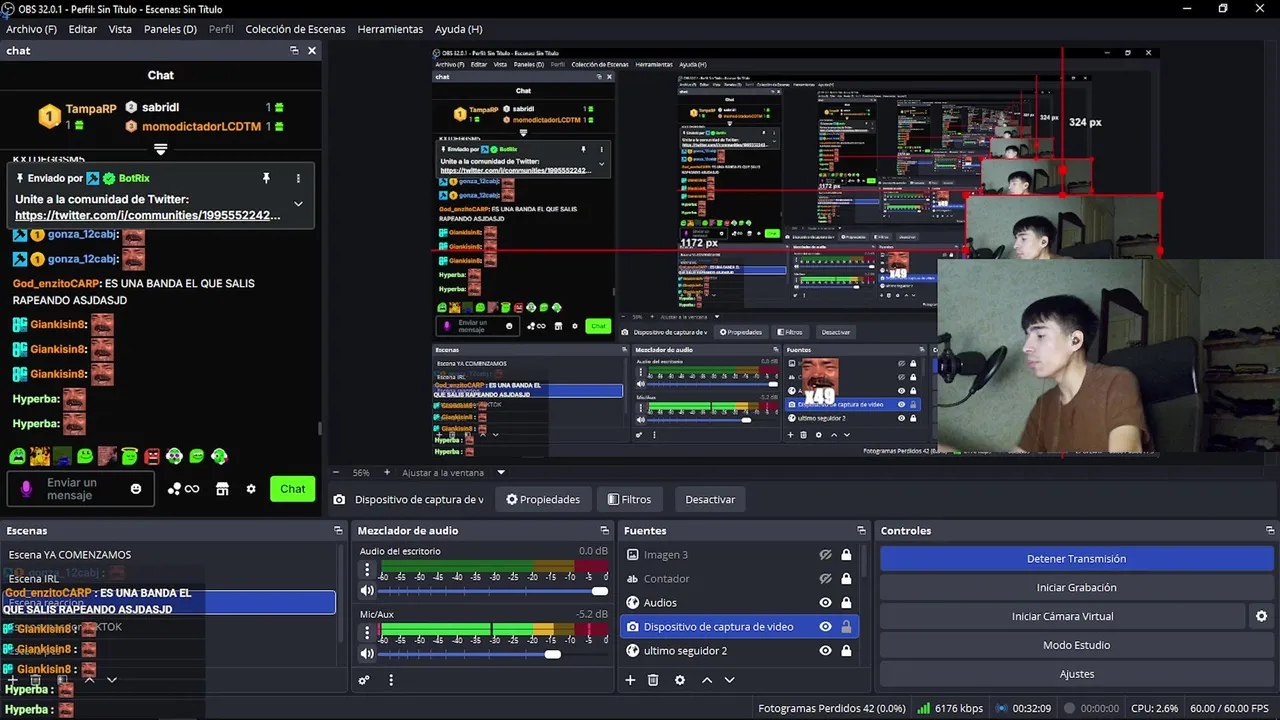The height and width of the screenshot is (720, 1280).
Task: Move scene down arrow in Escenas toolbar
Action: (x=112, y=680)
